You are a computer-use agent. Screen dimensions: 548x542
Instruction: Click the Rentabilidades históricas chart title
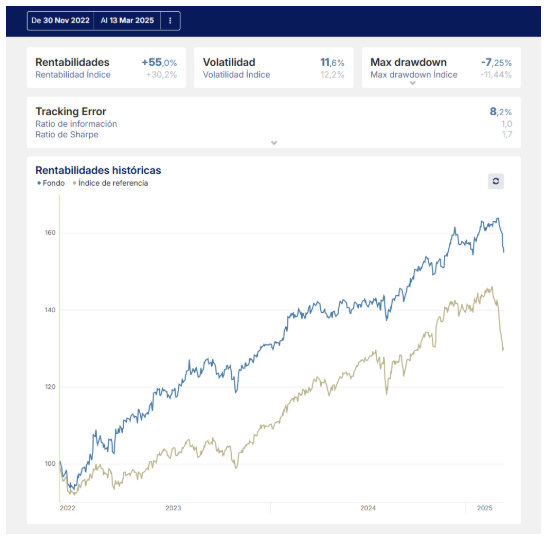tap(98, 170)
